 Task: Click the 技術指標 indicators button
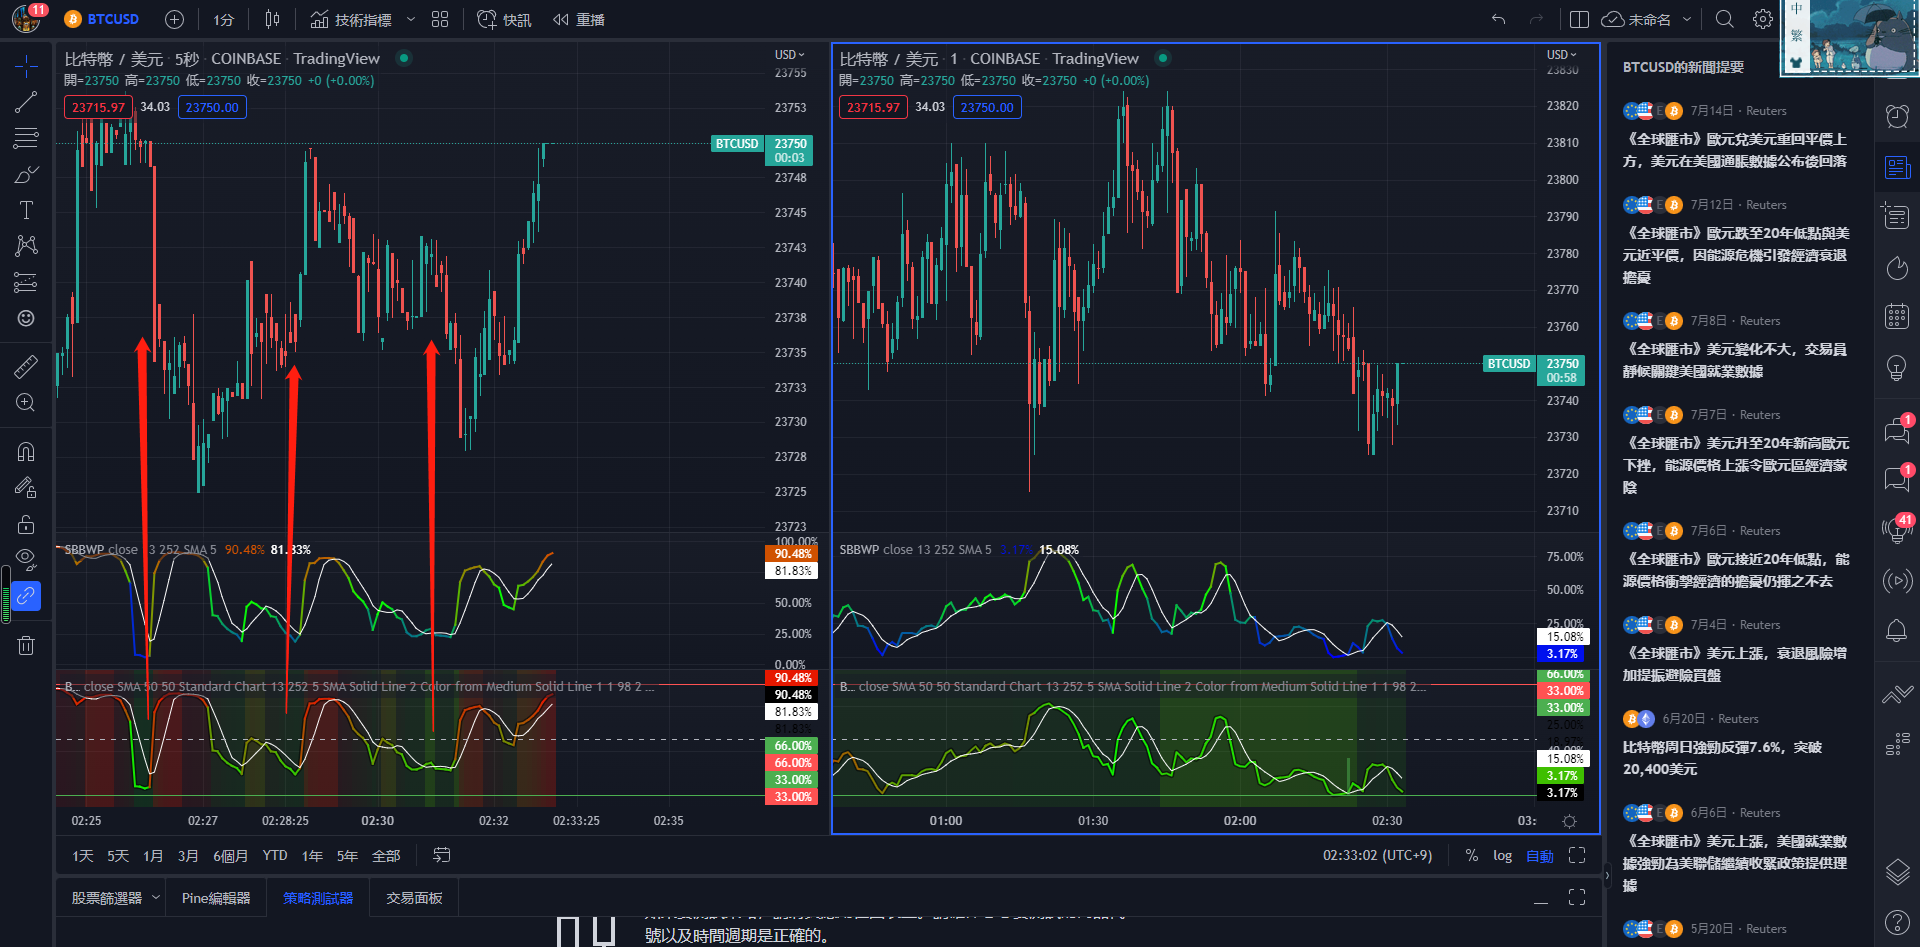coord(351,19)
